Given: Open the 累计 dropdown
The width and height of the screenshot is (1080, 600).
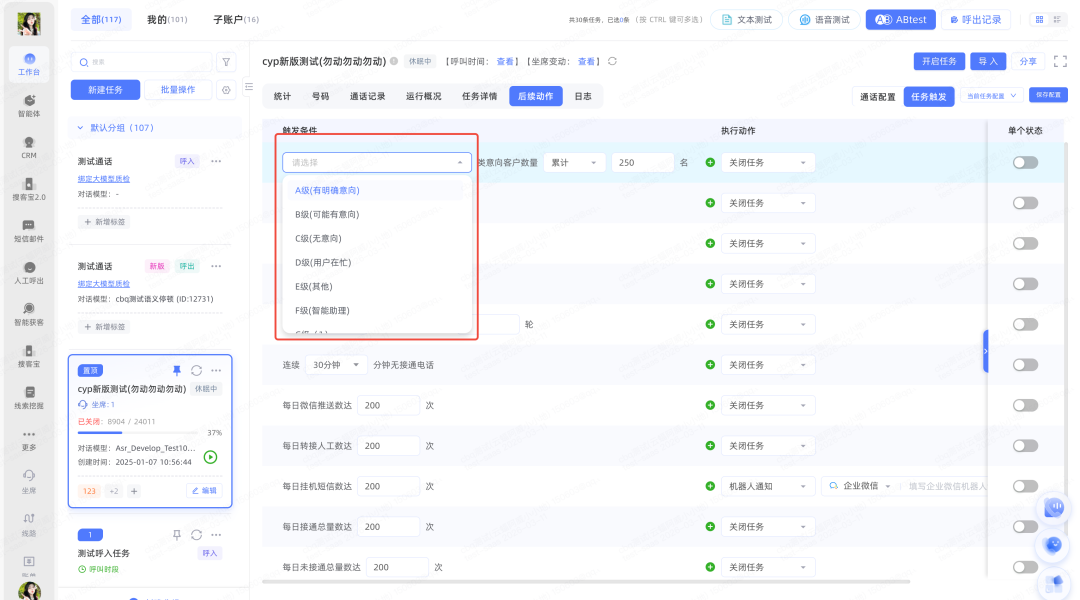Looking at the screenshot, I should click(575, 162).
